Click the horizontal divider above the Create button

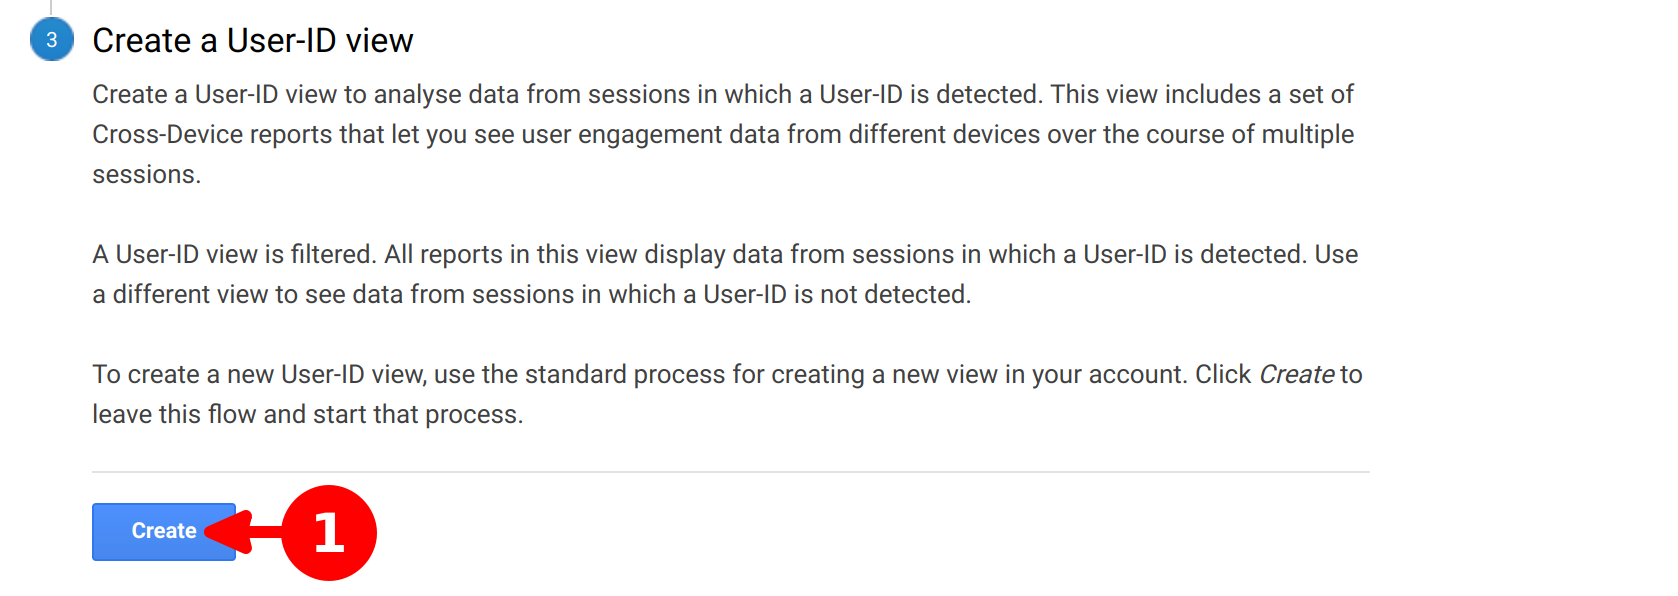[730, 472]
